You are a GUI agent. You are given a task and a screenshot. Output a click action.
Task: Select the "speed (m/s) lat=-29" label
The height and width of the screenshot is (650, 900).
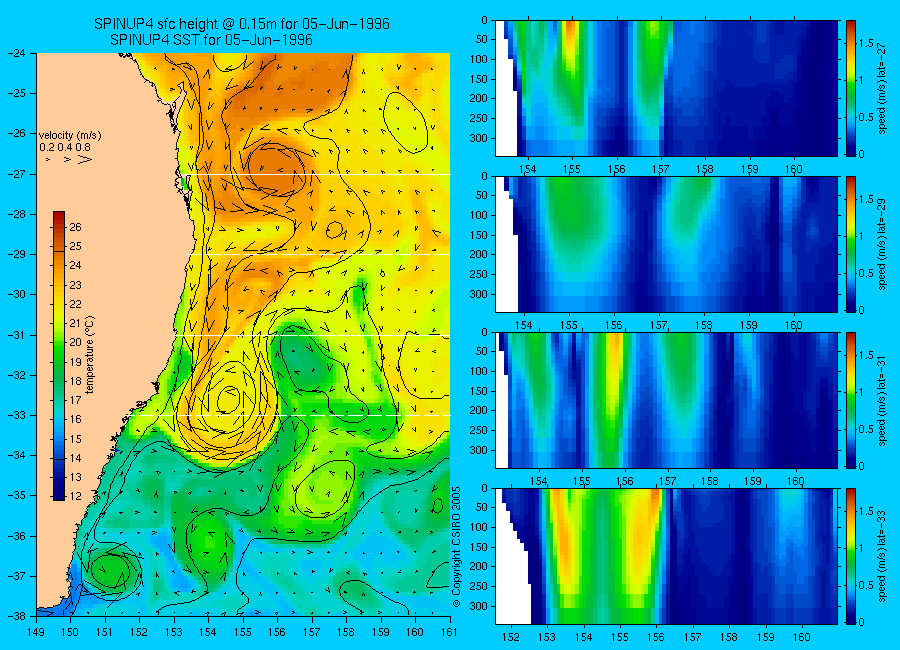coord(882,244)
